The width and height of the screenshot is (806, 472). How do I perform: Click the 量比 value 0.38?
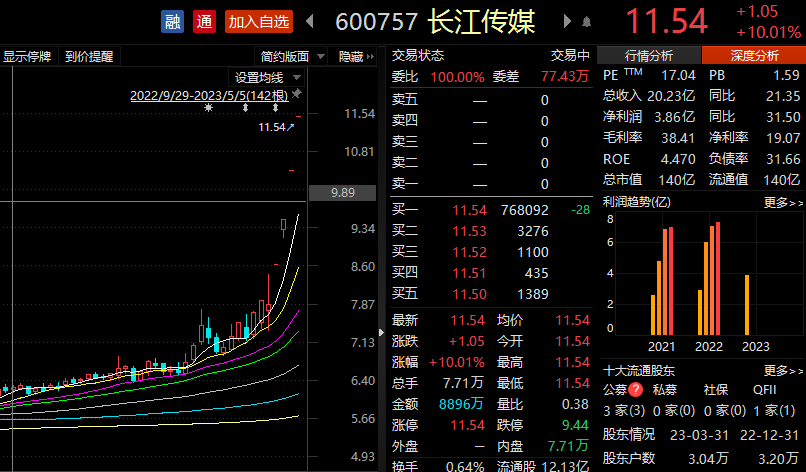click(x=575, y=404)
